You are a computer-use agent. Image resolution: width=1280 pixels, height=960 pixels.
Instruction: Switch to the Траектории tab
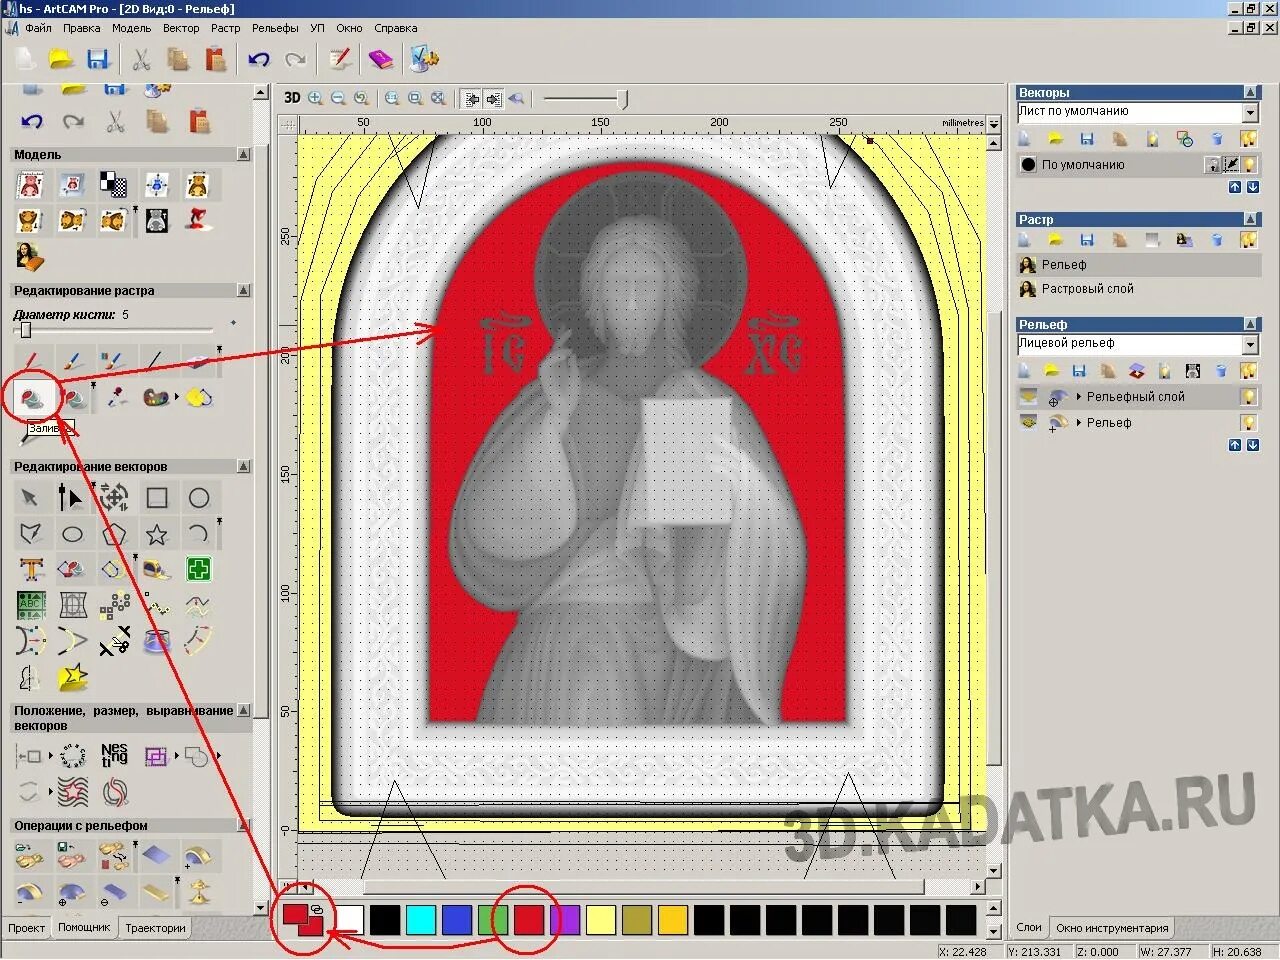coord(155,928)
